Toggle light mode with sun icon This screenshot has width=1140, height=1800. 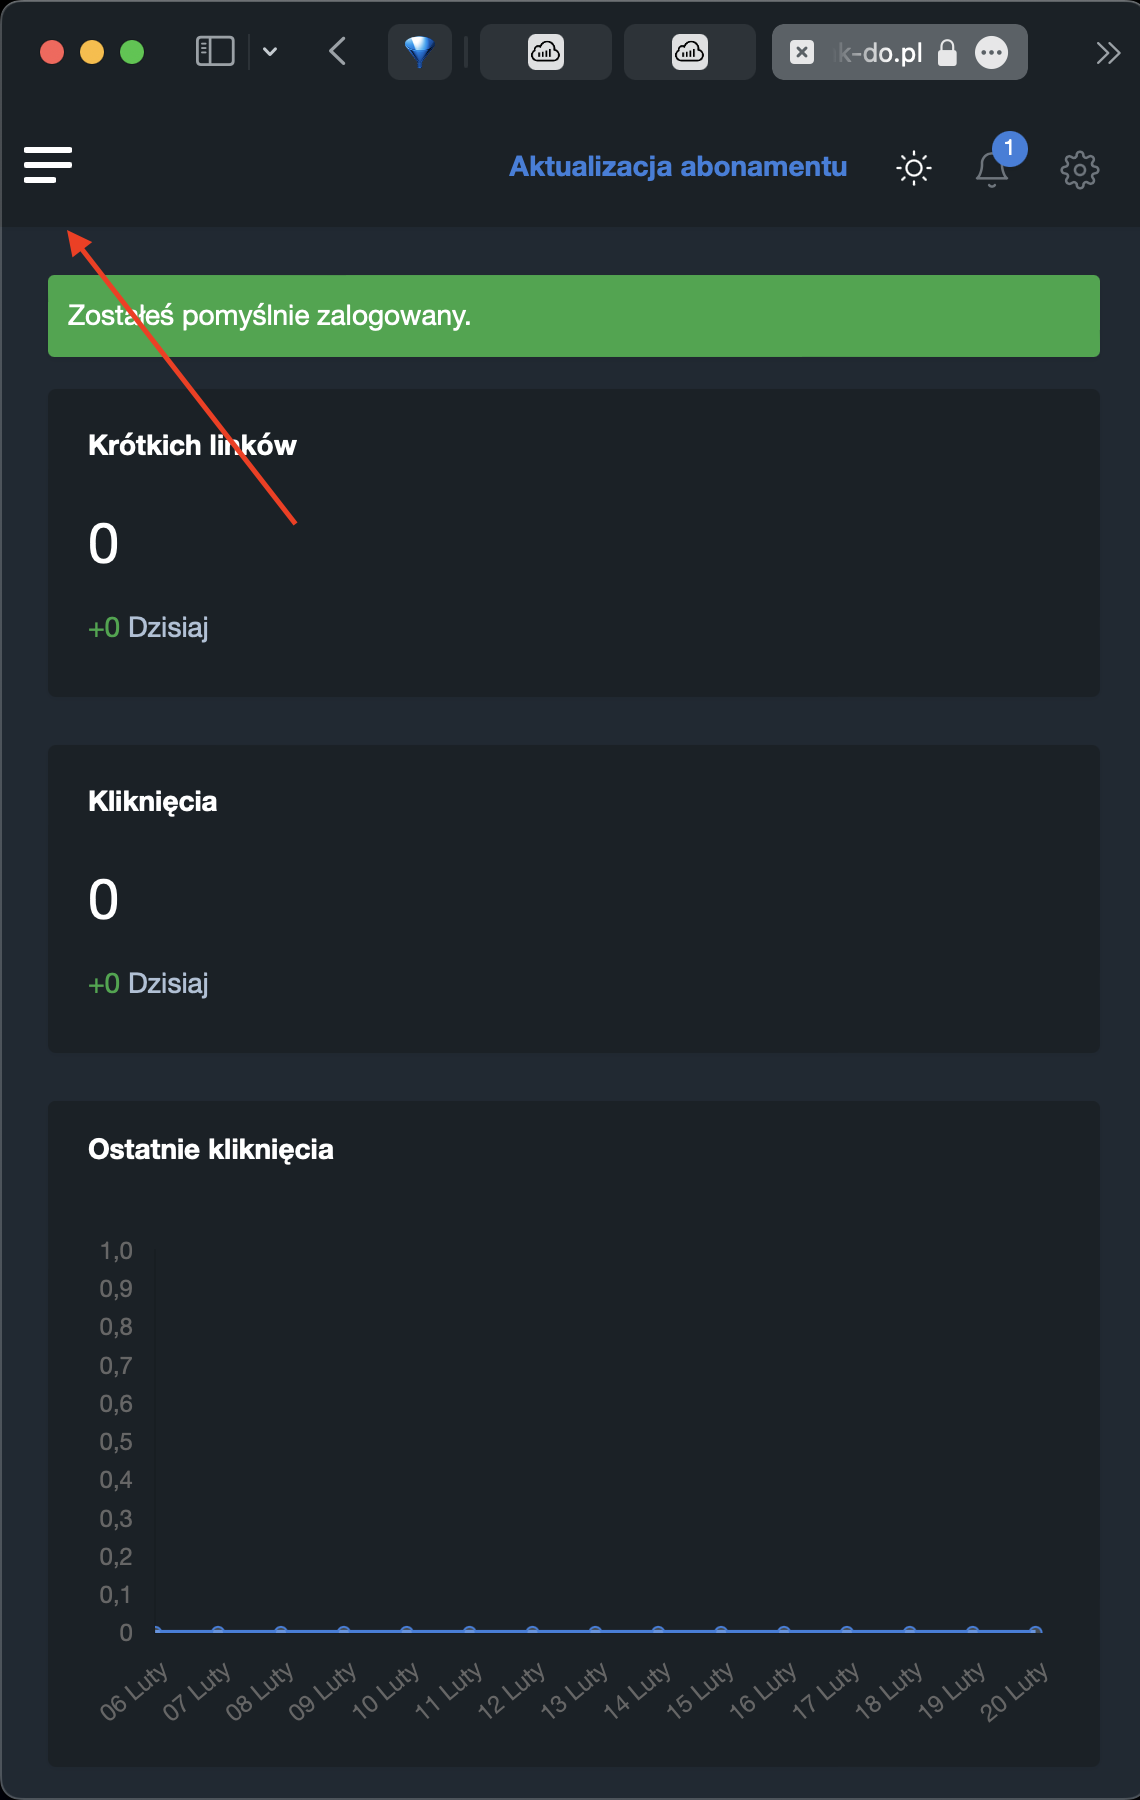[x=913, y=168]
